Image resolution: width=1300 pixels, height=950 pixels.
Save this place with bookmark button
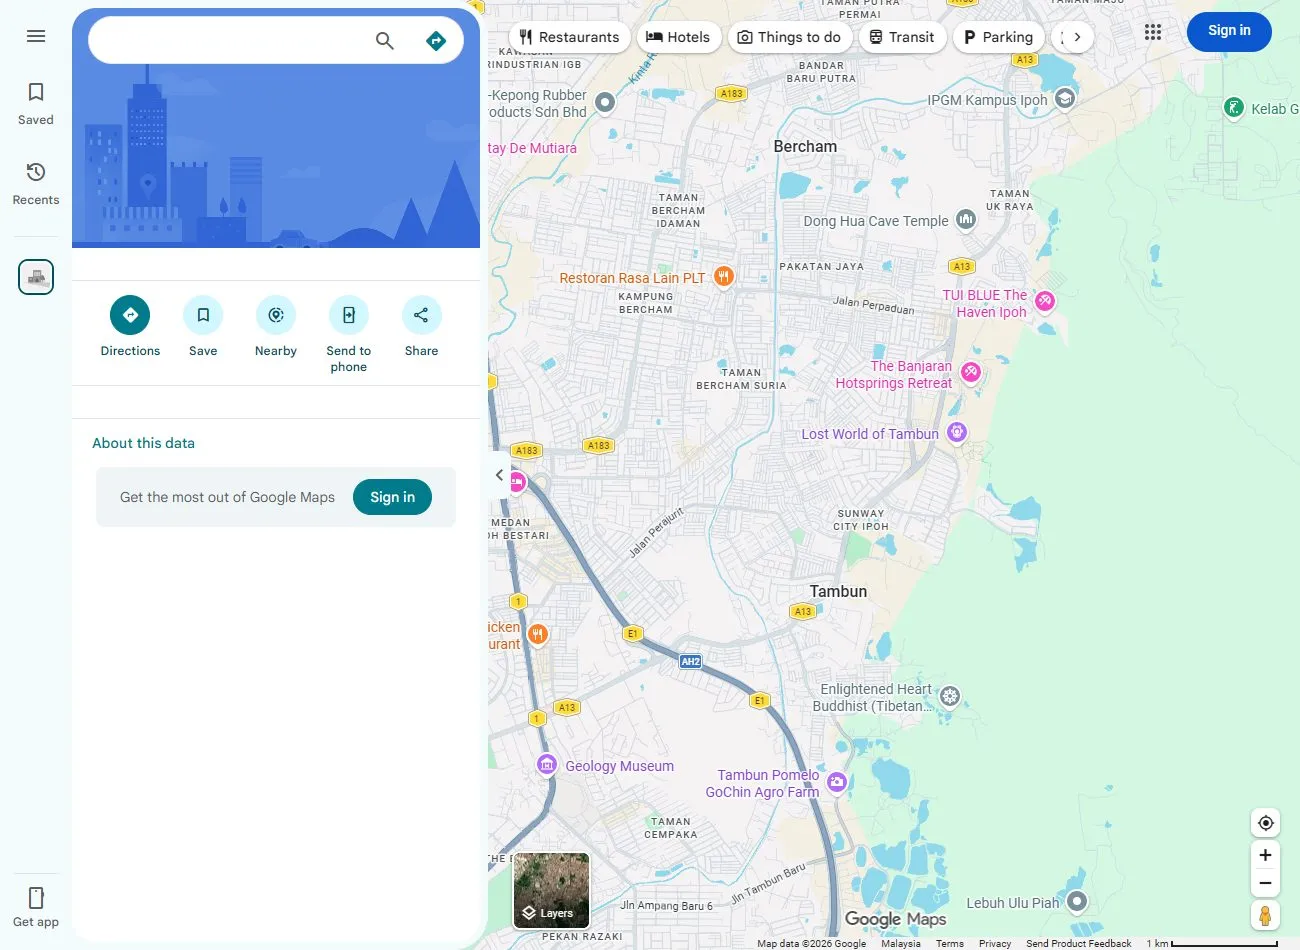tap(203, 315)
